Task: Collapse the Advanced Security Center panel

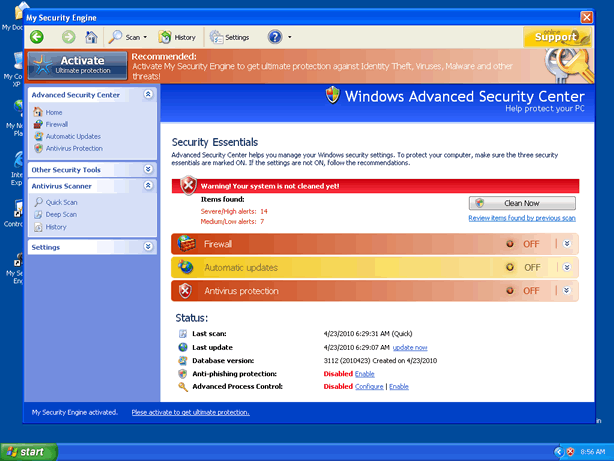Action: pos(148,94)
